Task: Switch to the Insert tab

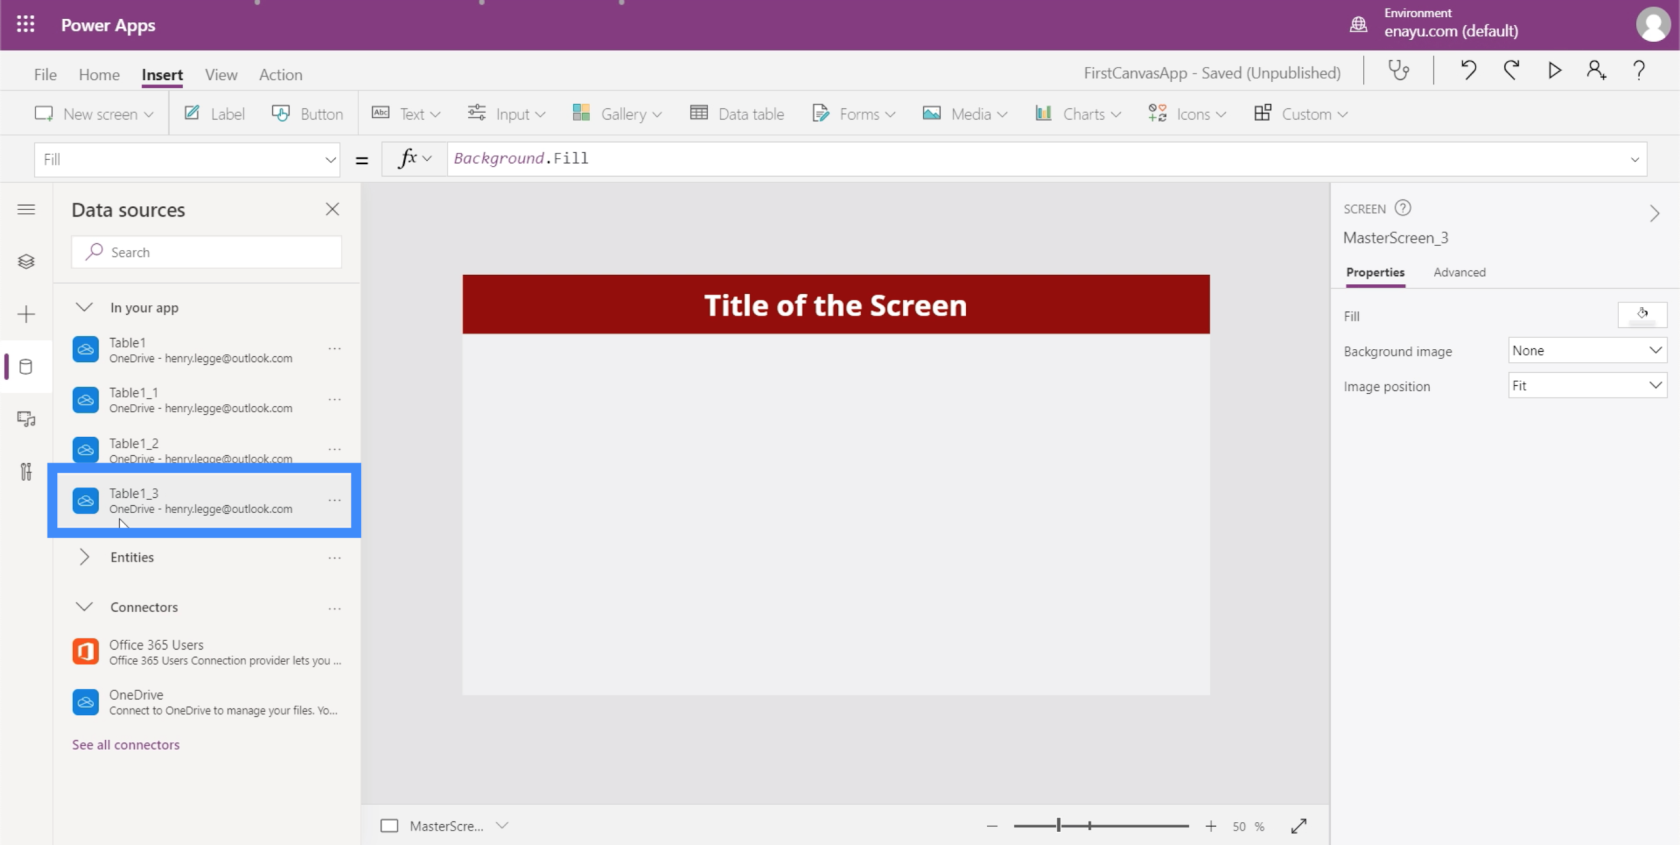Action: pos(162,74)
